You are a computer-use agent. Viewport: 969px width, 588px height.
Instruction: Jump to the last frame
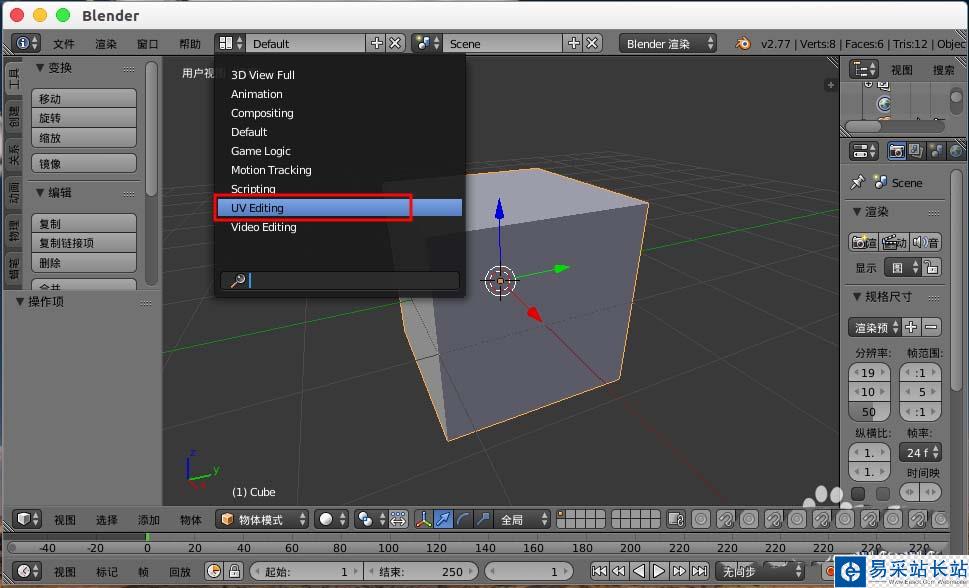[x=699, y=571]
